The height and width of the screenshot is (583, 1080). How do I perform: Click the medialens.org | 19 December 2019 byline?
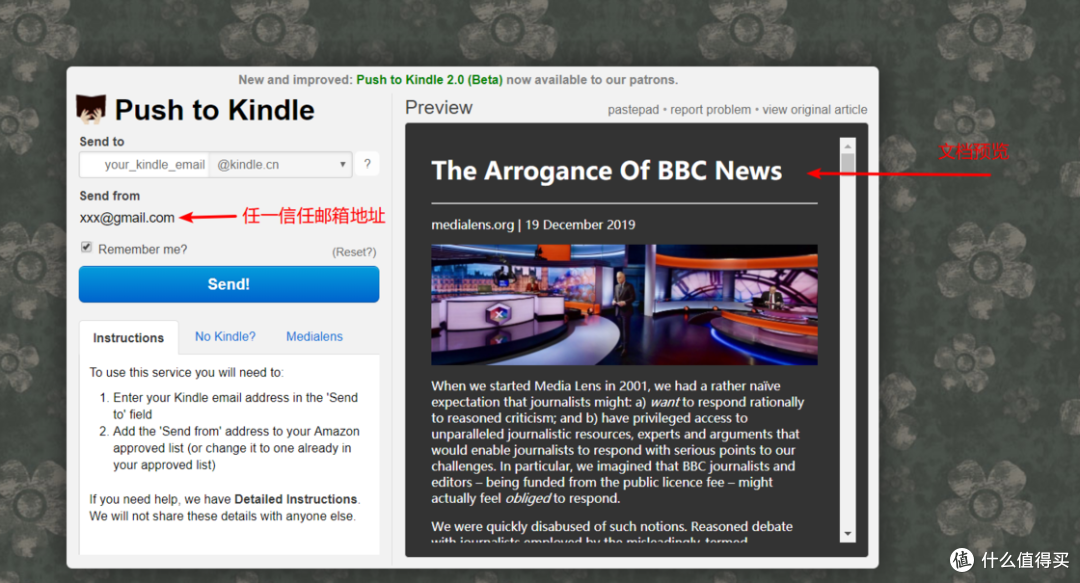coord(533,225)
